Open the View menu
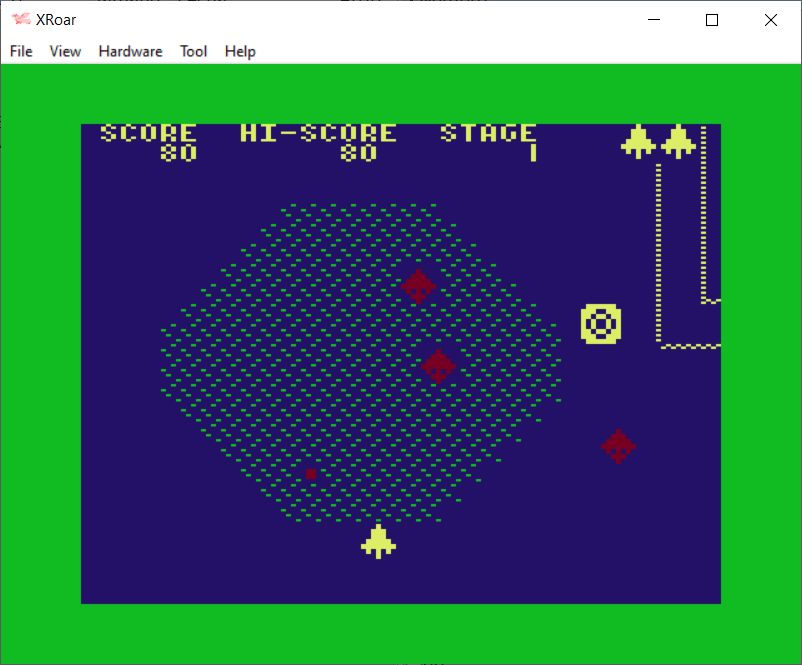Image resolution: width=802 pixels, height=665 pixels. point(65,51)
